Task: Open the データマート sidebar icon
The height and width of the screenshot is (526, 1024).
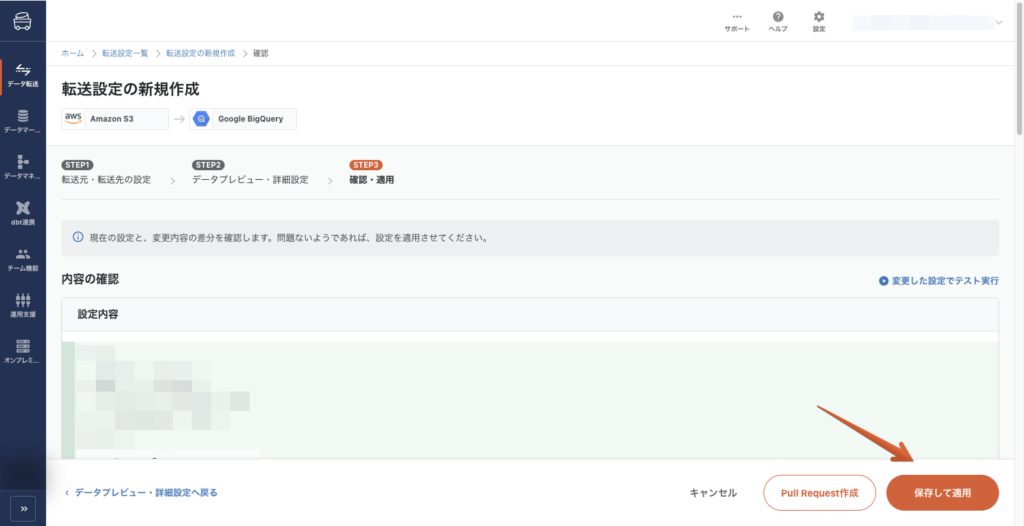Action: [22, 121]
